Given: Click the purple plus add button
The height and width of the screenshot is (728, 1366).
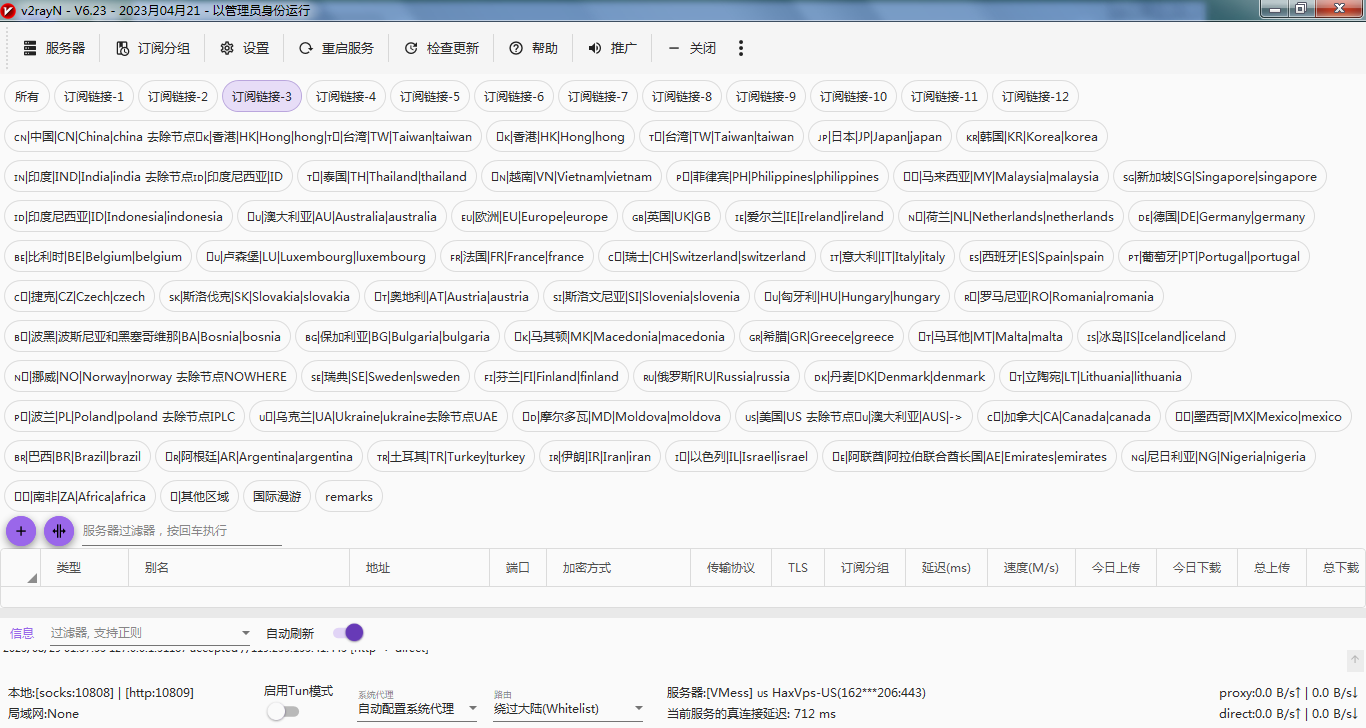Looking at the screenshot, I should click(x=21, y=531).
